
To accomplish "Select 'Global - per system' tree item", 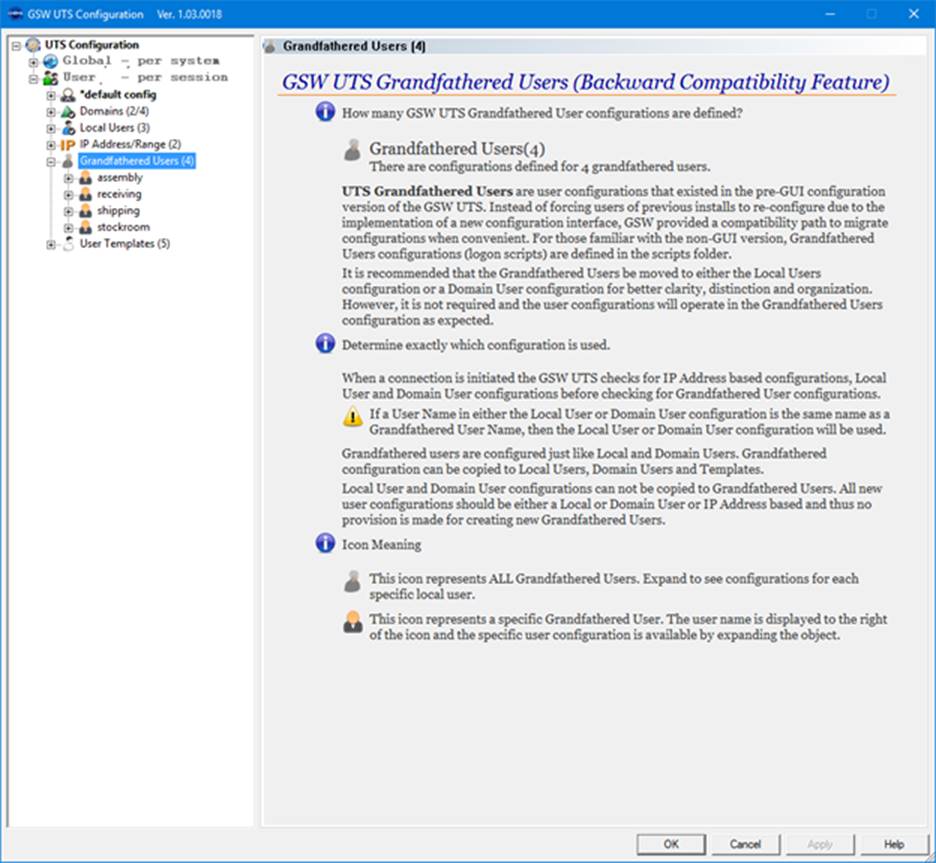I will 141,61.
